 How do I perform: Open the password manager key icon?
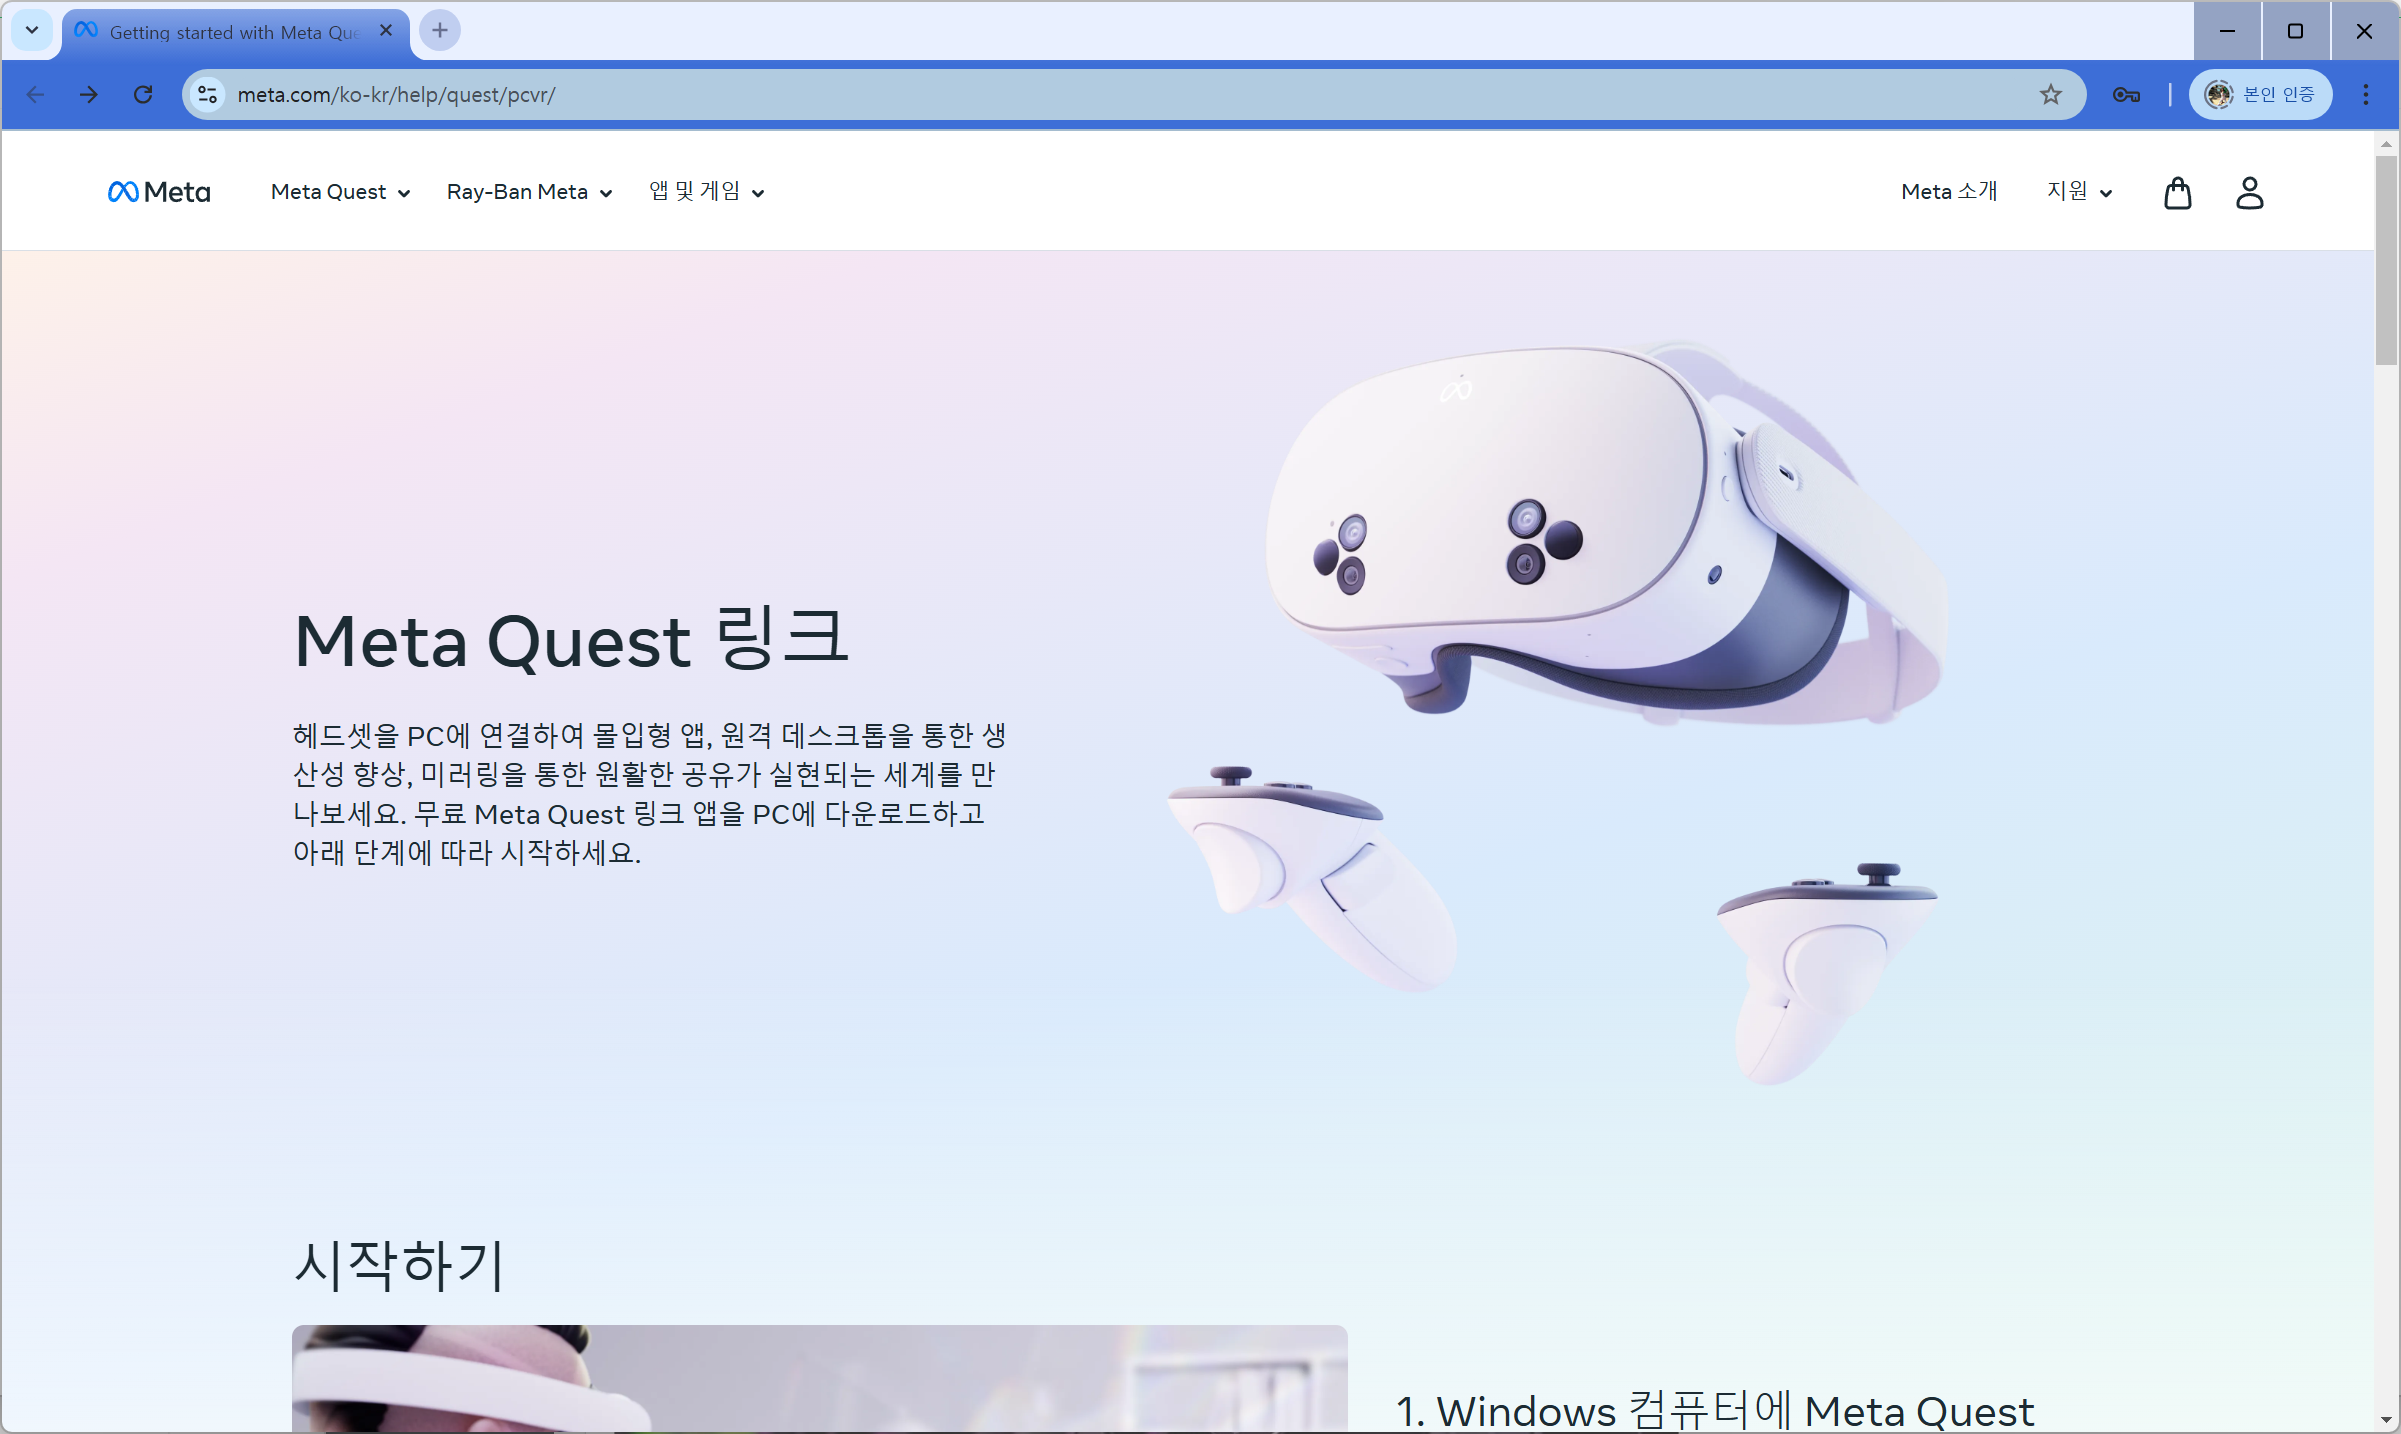[2125, 95]
